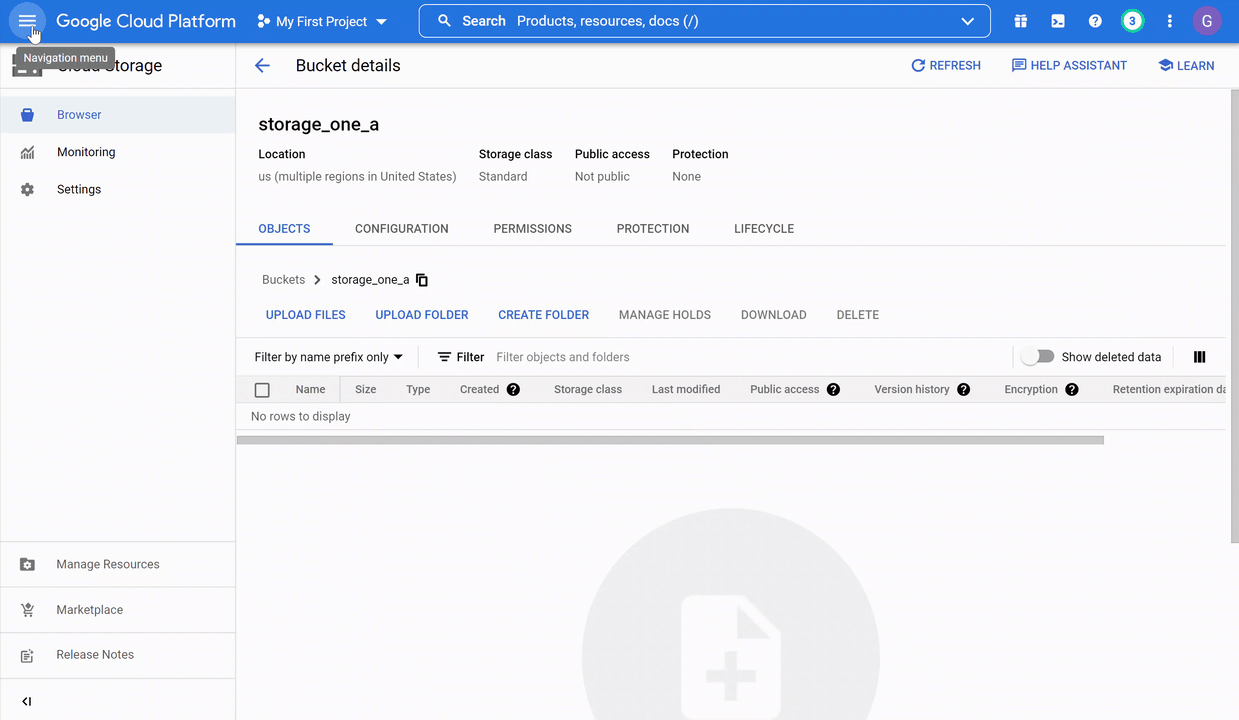Click the Download button
1239x720 pixels.
pyautogui.click(x=774, y=315)
